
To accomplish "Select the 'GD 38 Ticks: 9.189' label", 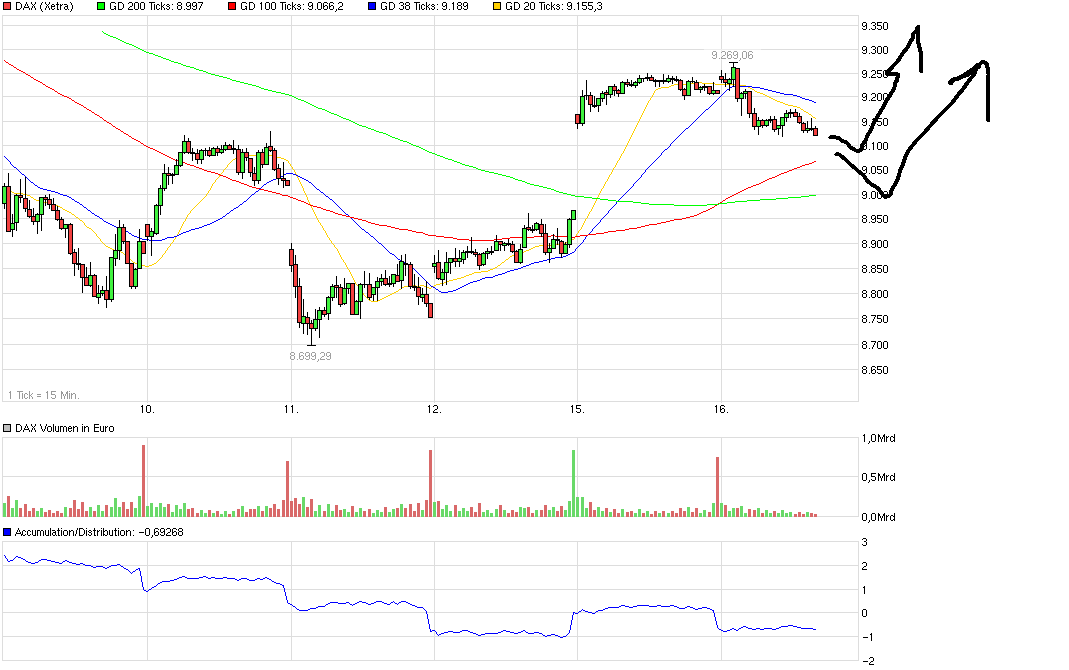I will (x=424, y=6).
